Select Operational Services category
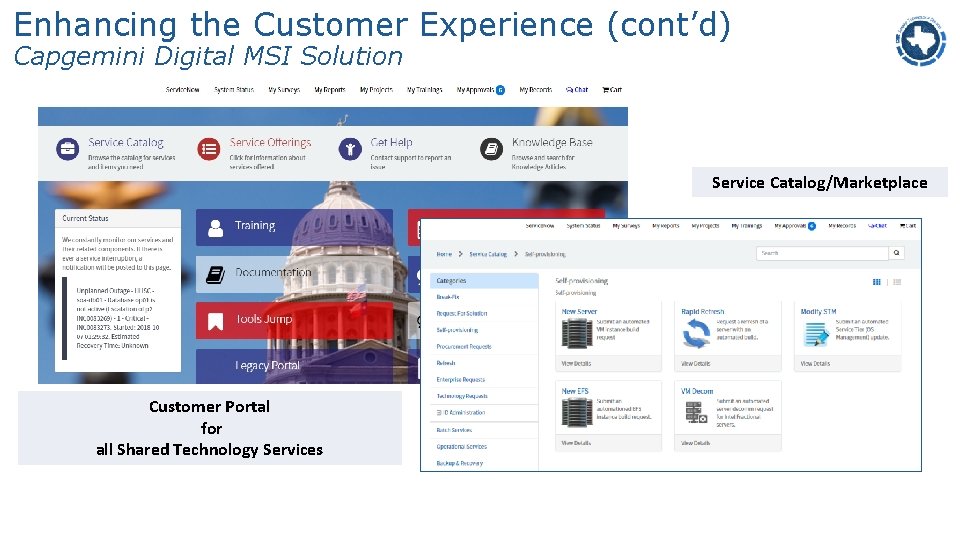 click(461, 447)
